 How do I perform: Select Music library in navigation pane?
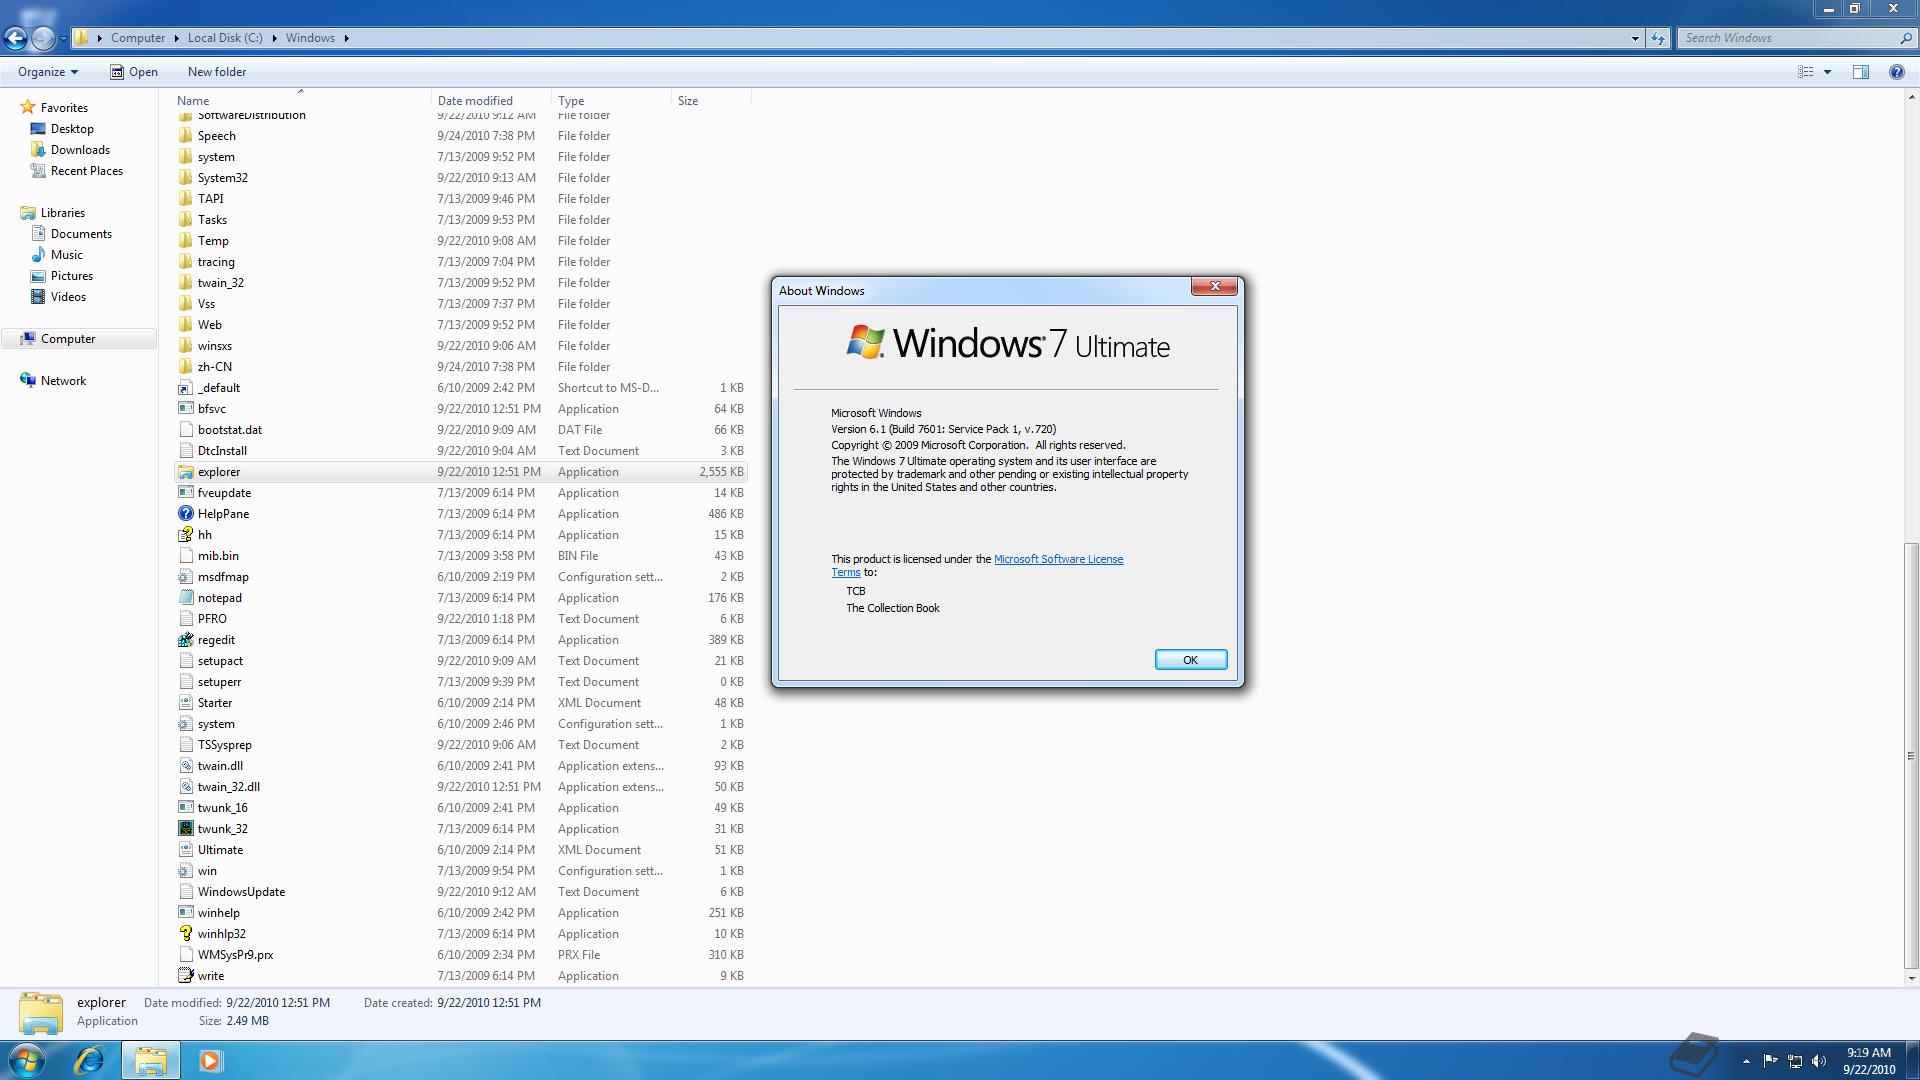click(67, 255)
